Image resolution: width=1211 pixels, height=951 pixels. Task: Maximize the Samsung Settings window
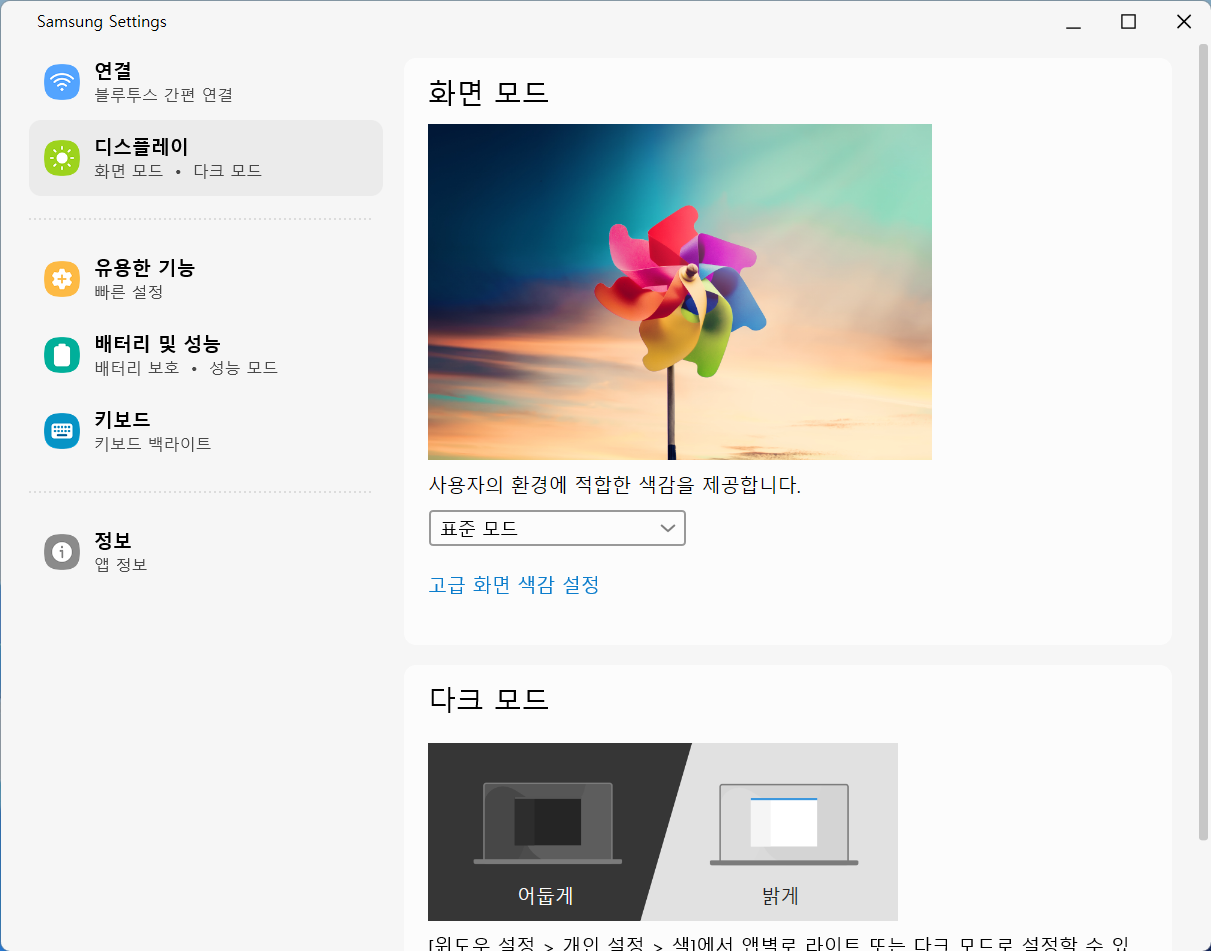pos(1128,22)
